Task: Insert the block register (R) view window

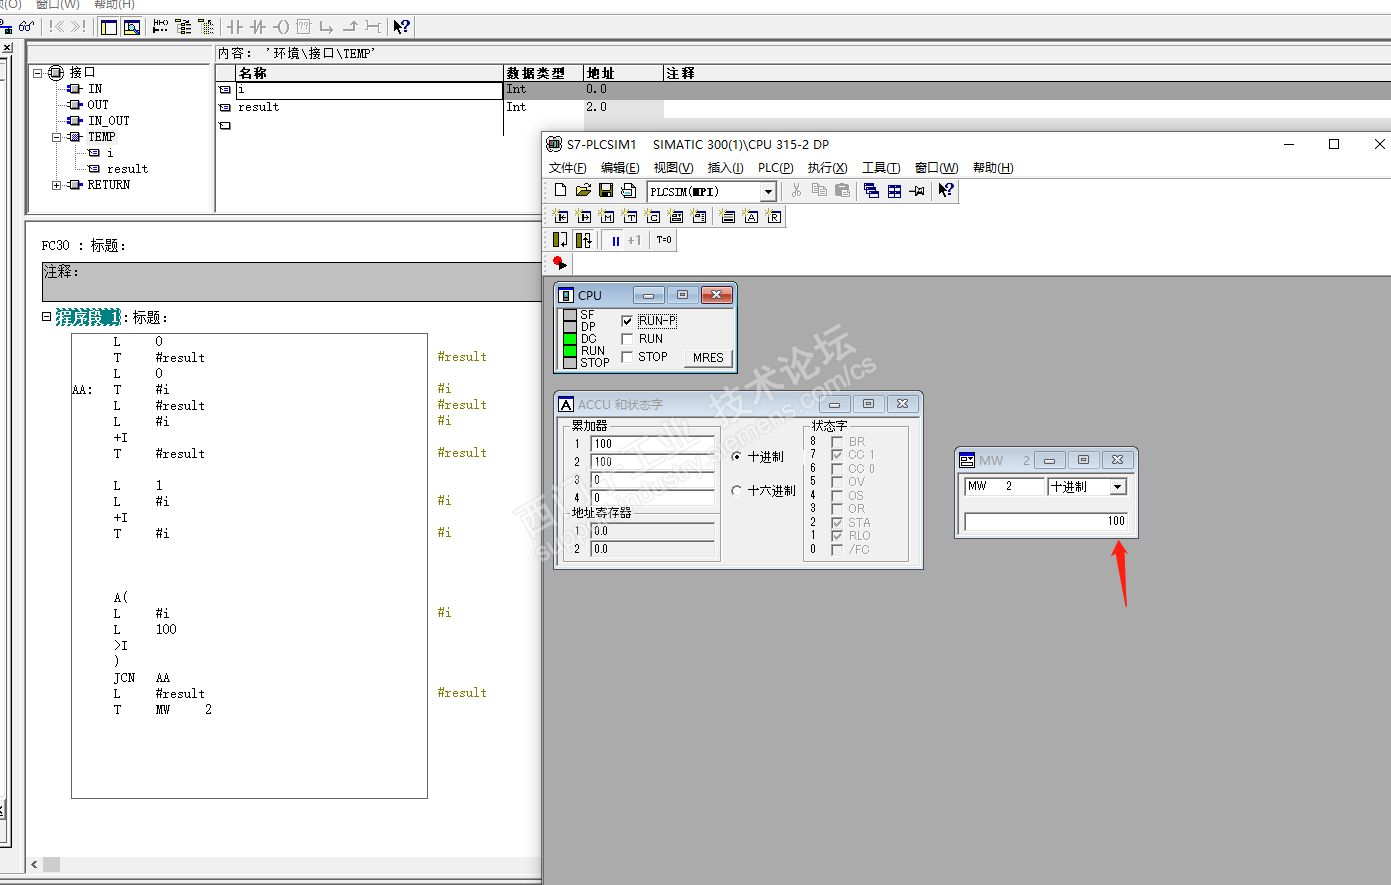Action: coord(774,216)
